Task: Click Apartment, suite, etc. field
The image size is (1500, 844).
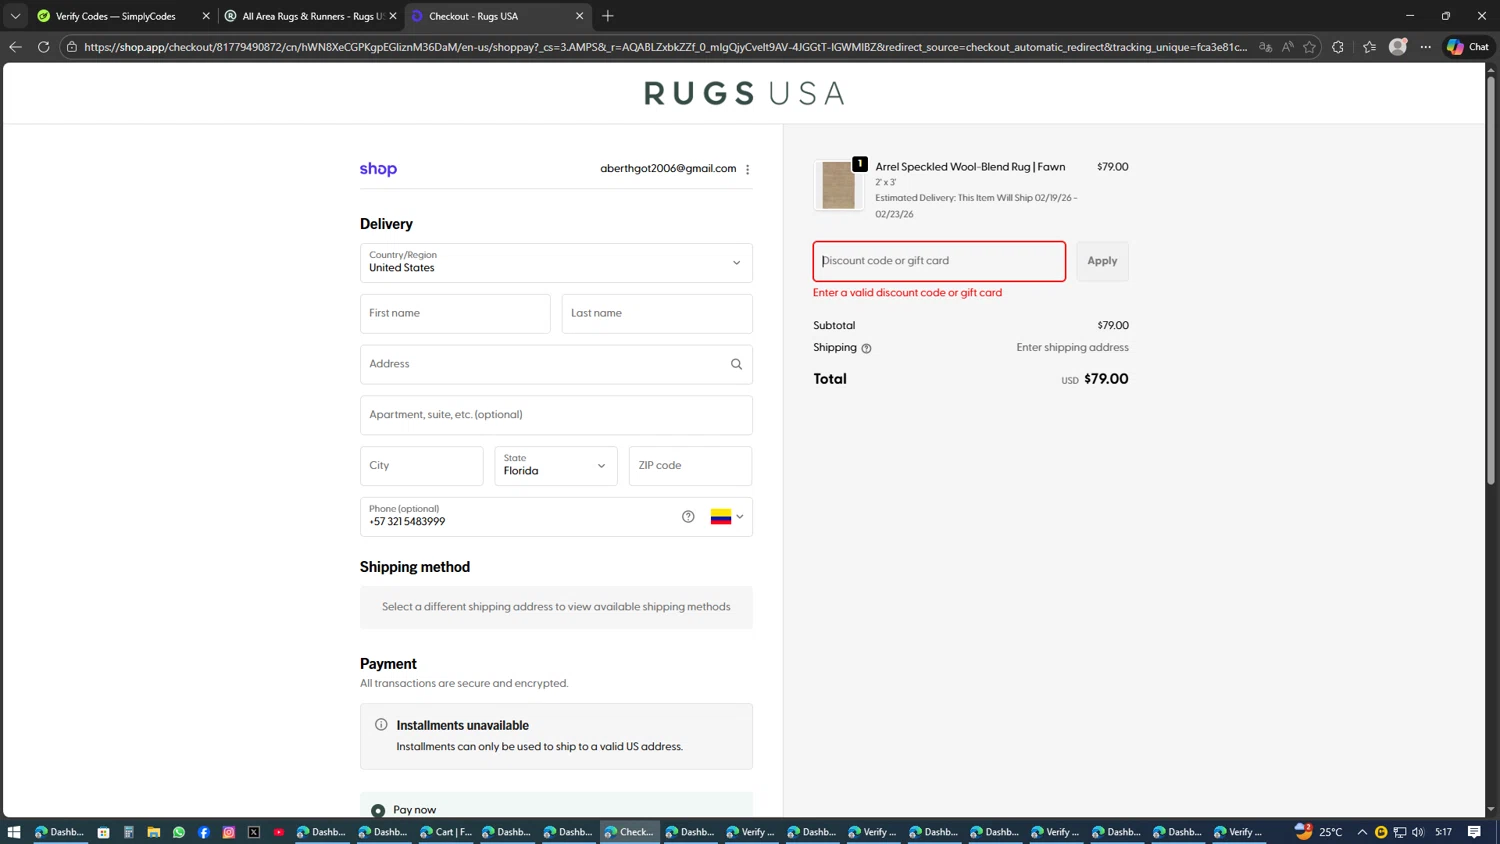Action: point(556,415)
